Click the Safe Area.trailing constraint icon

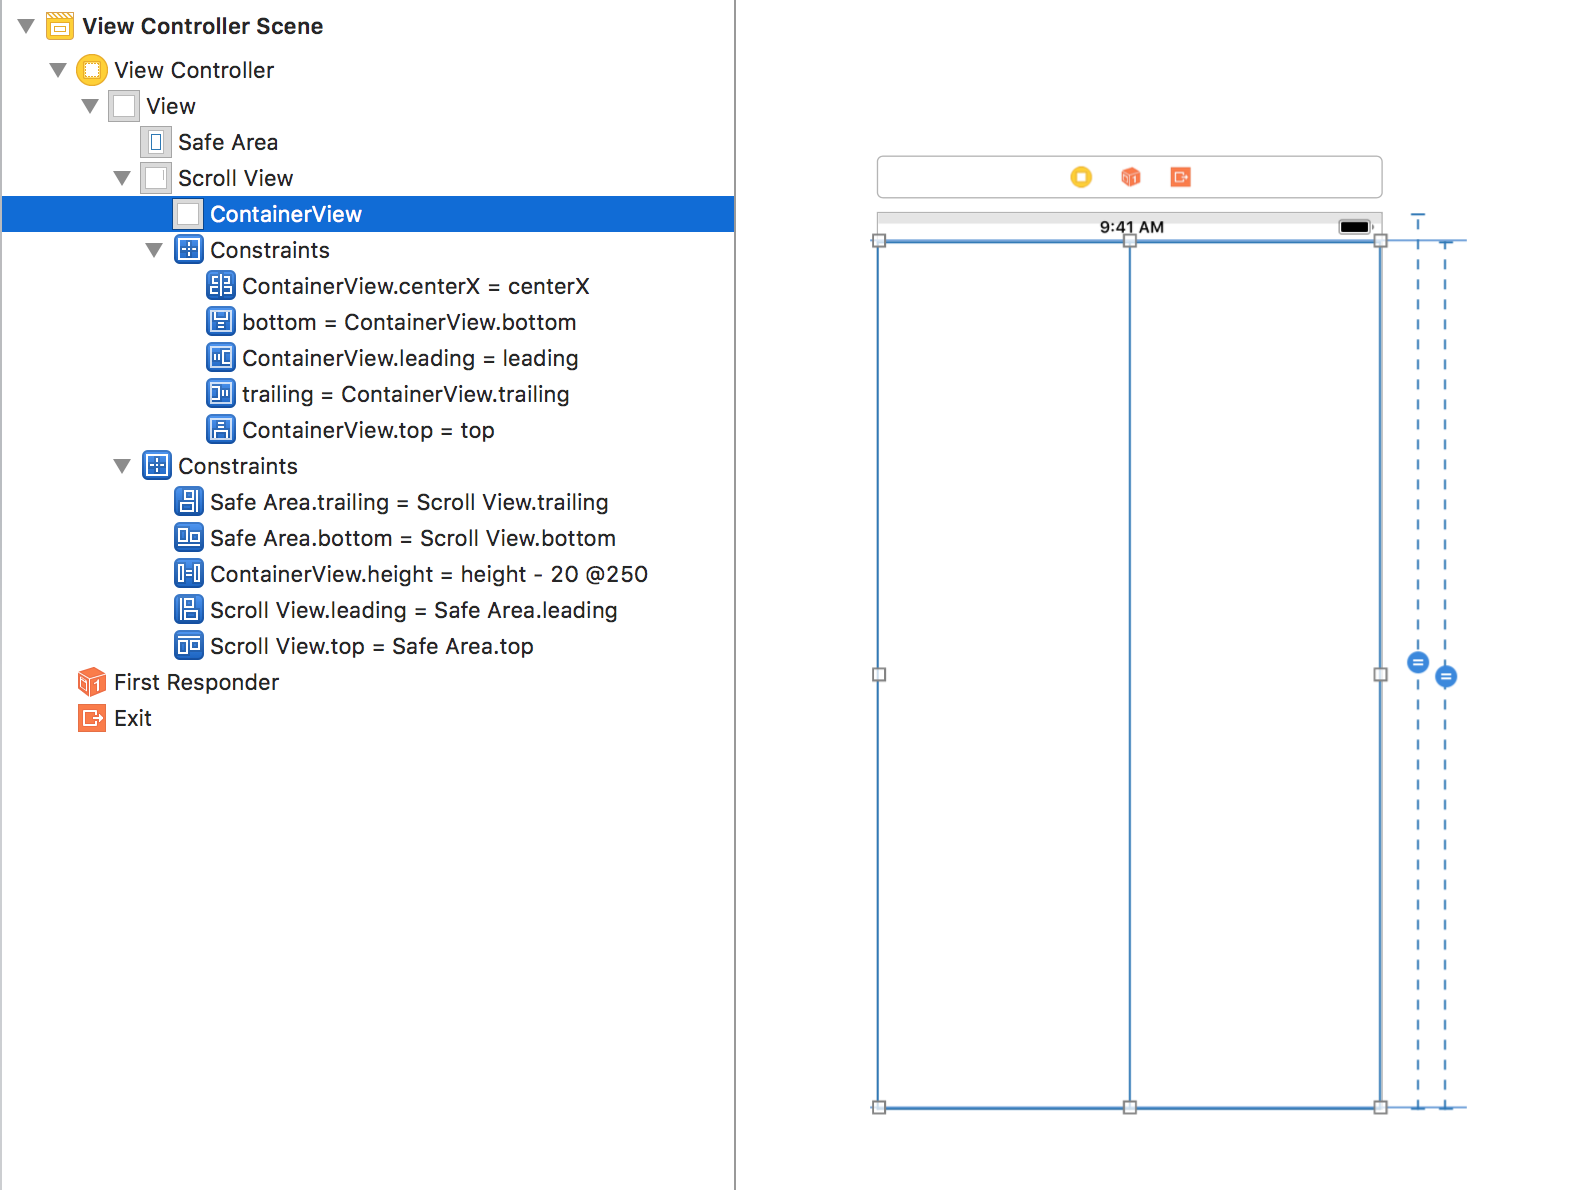tap(189, 502)
